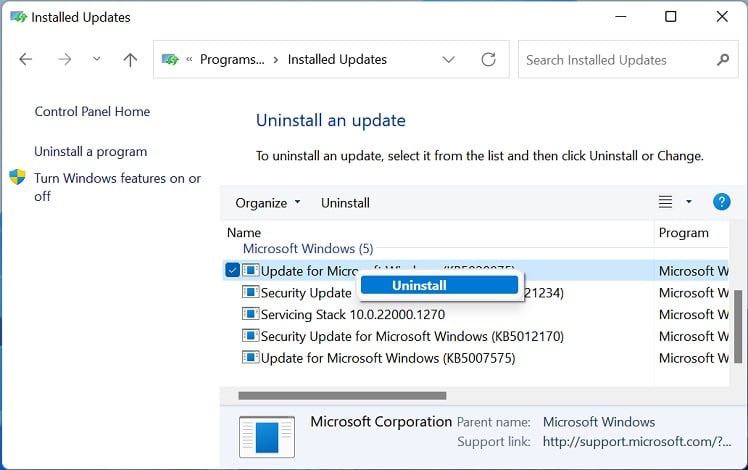Expand address bar history dropdown

tap(448, 60)
